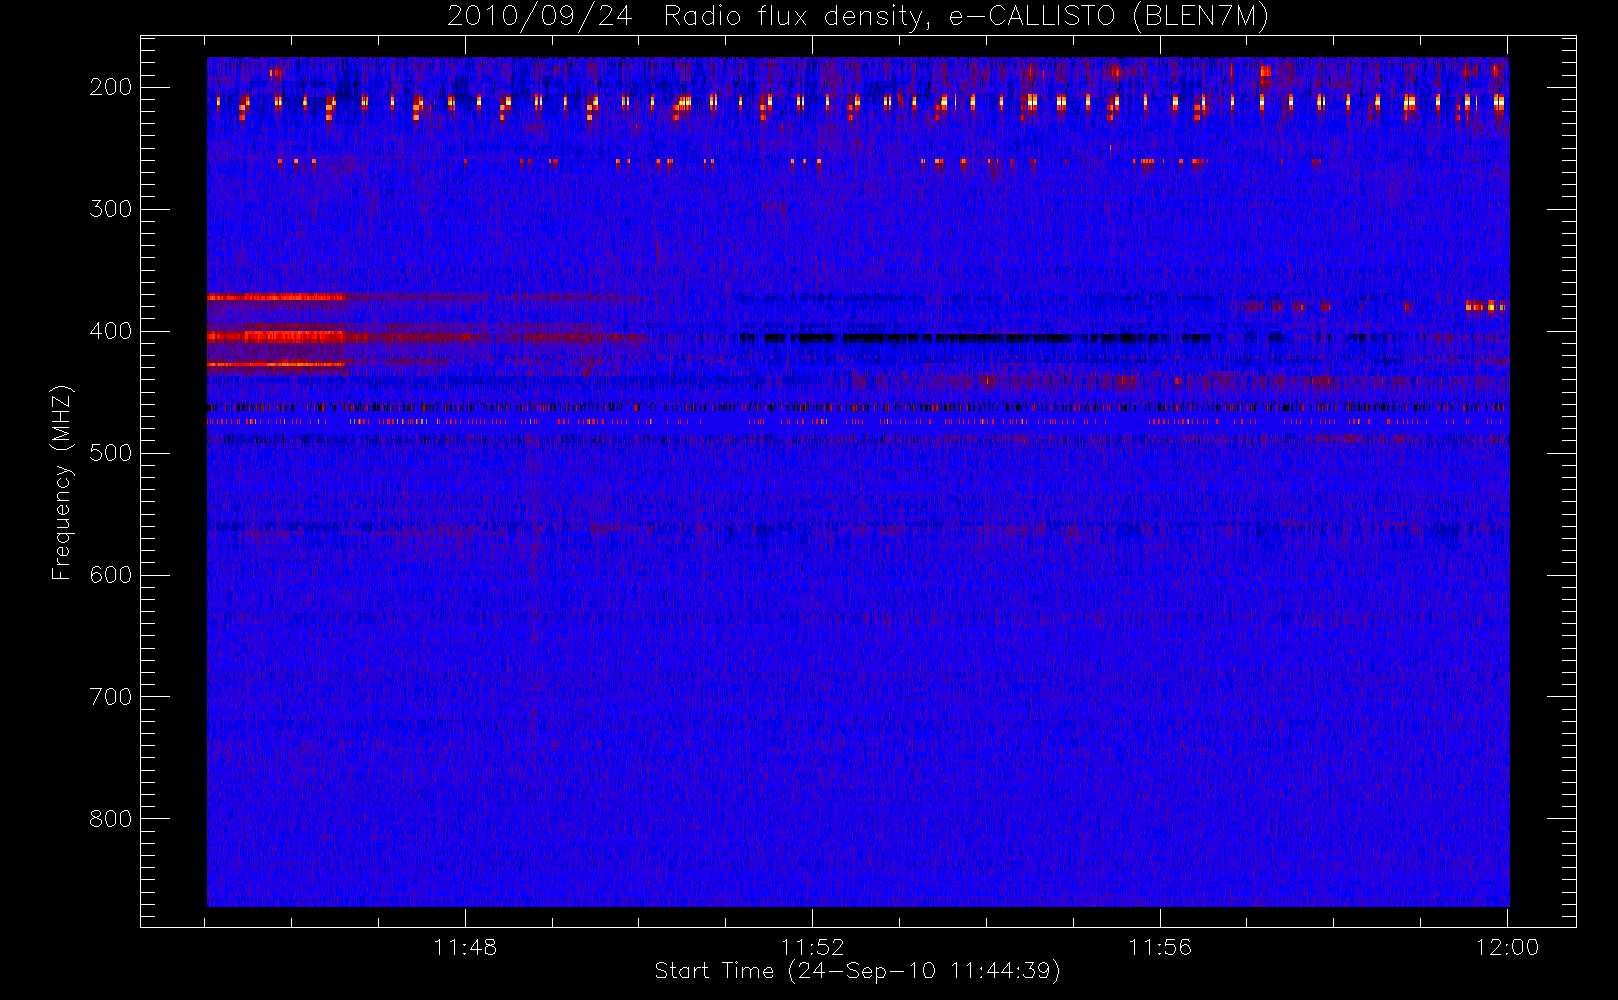
Task: Click the 700 frequency tick label
Action: click(x=111, y=697)
